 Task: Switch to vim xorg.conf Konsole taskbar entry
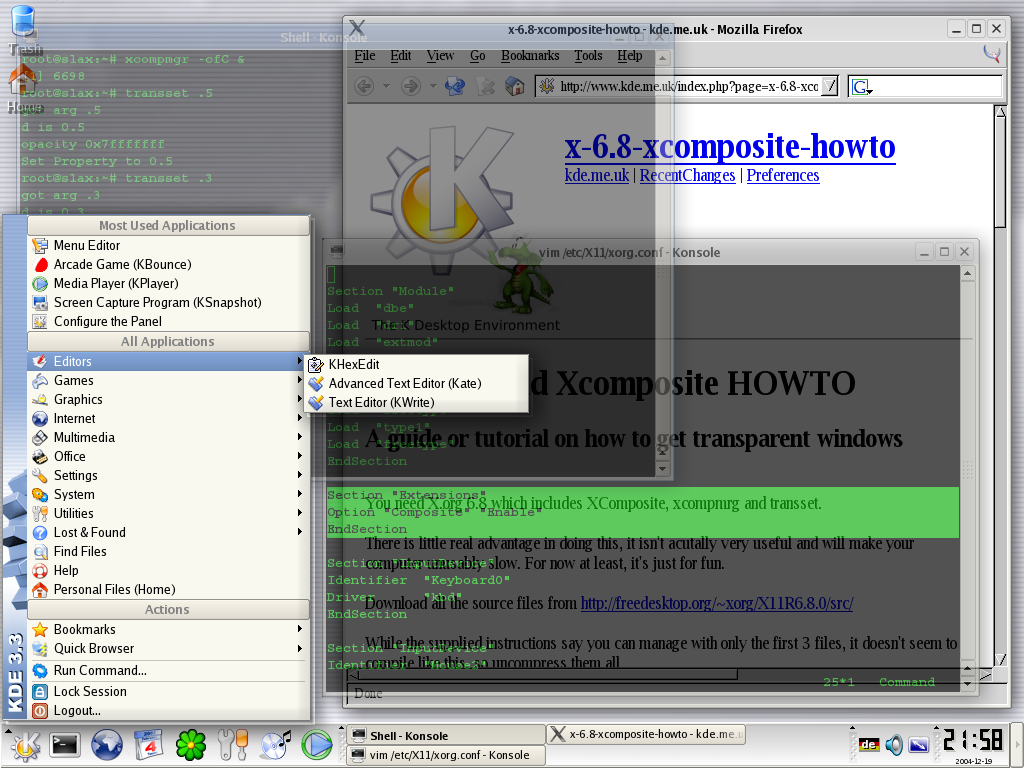point(446,755)
